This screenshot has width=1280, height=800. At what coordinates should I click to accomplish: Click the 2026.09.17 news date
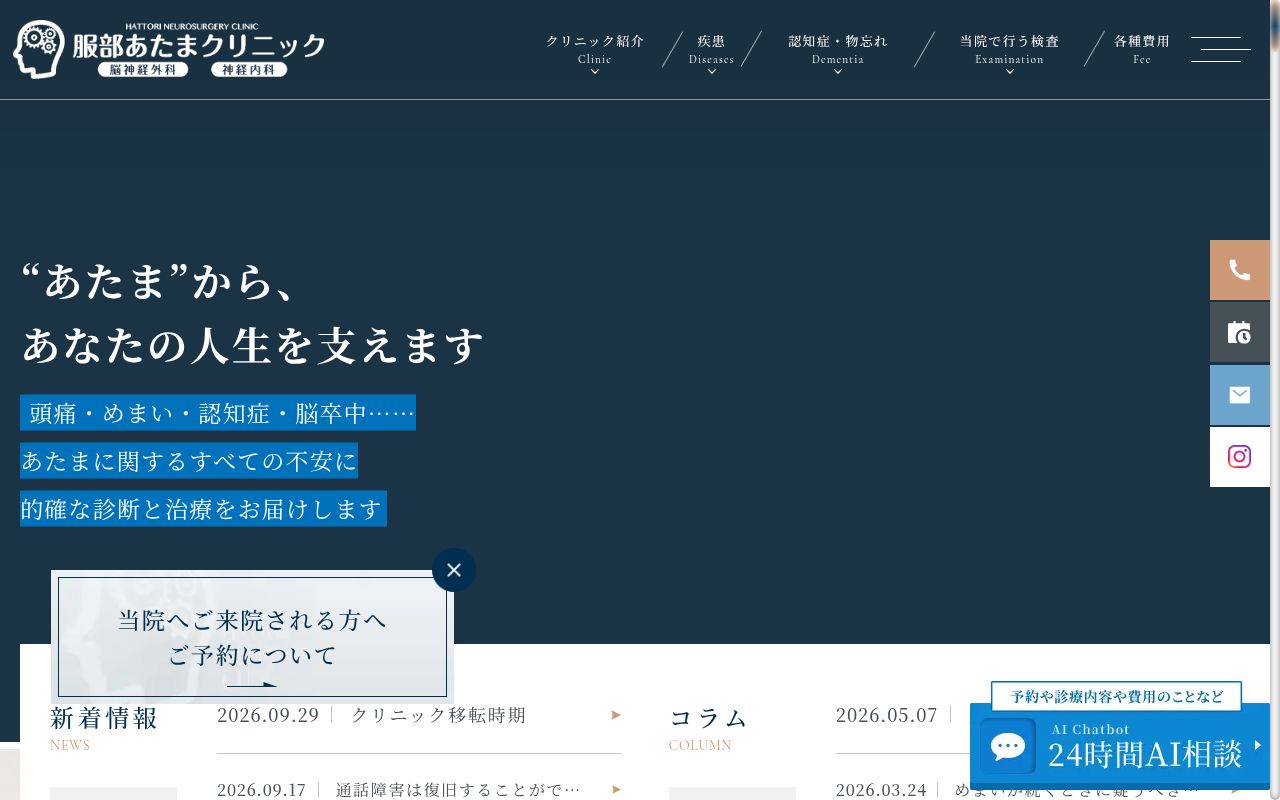262,789
